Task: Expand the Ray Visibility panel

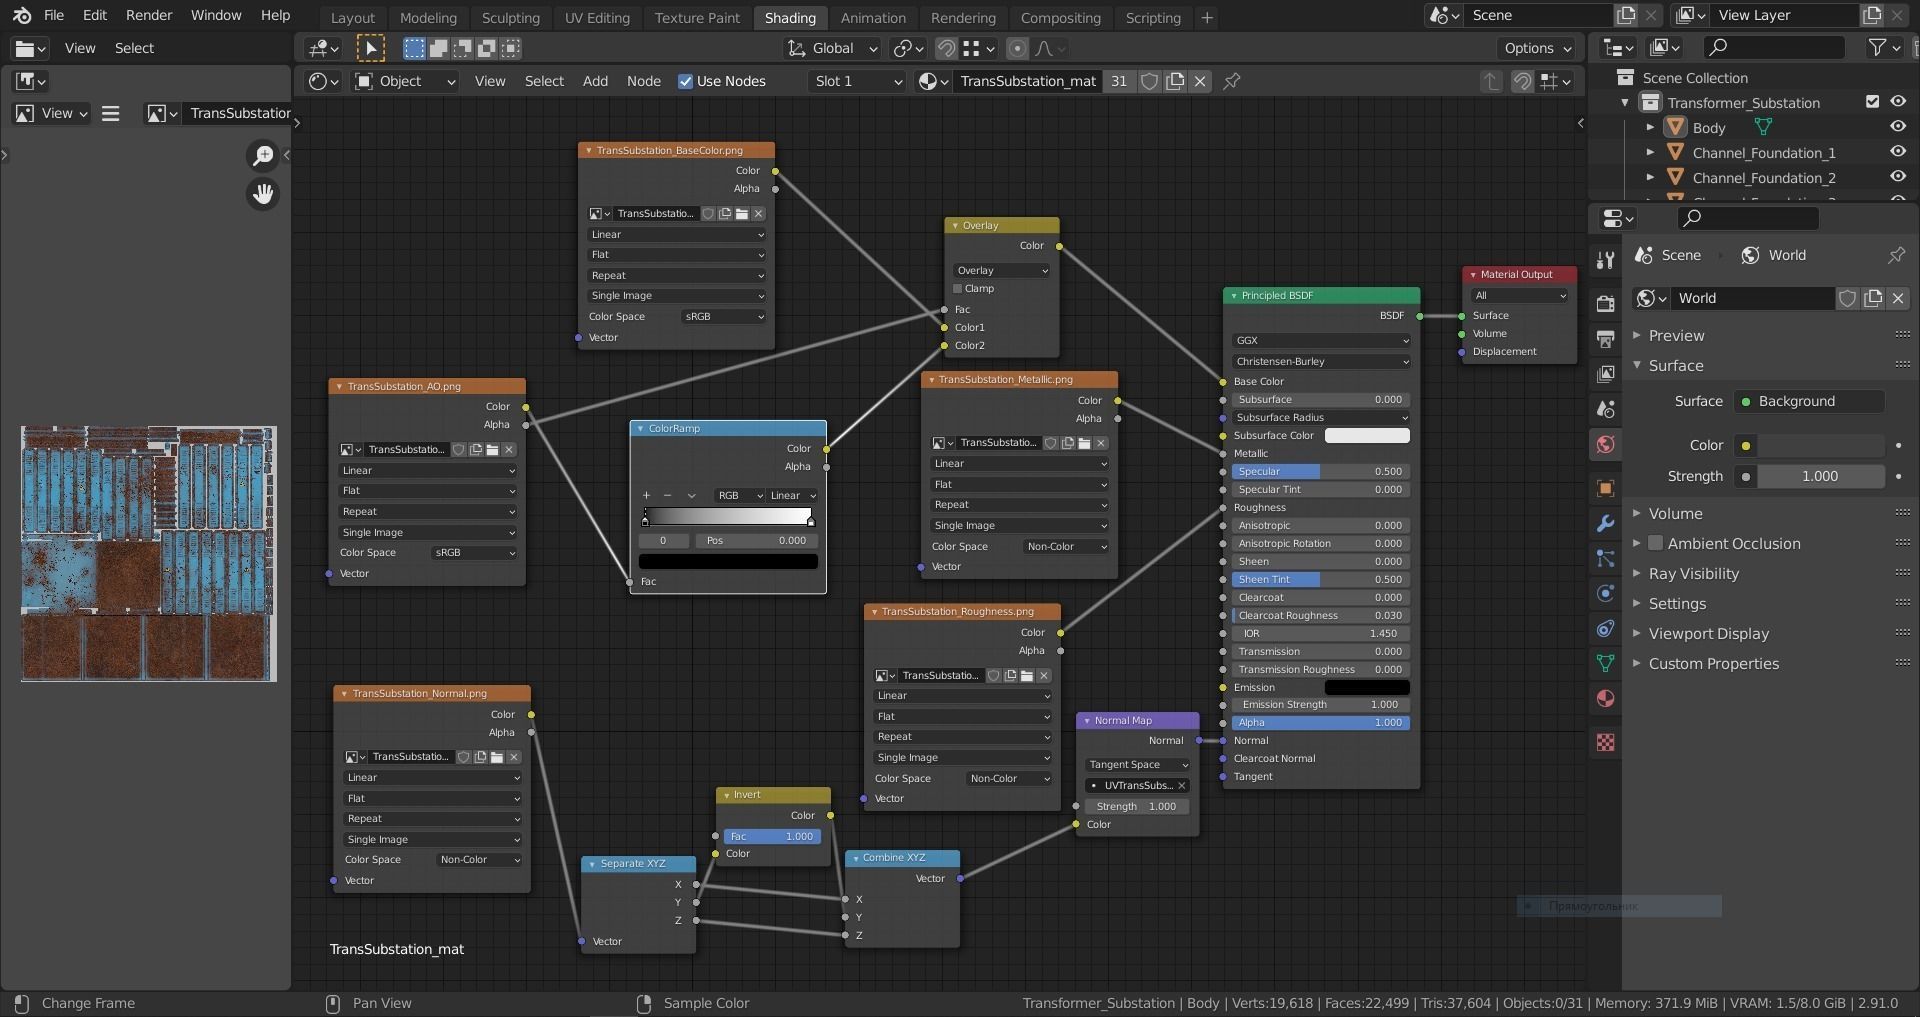Action: [1694, 573]
